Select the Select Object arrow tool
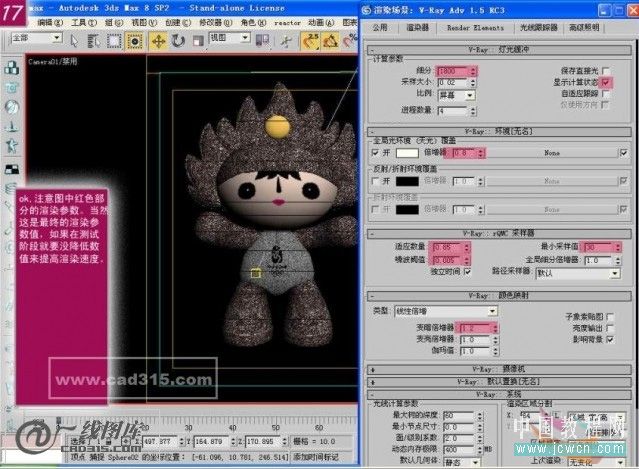The image size is (639, 469). pyautogui.click(x=74, y=41)
